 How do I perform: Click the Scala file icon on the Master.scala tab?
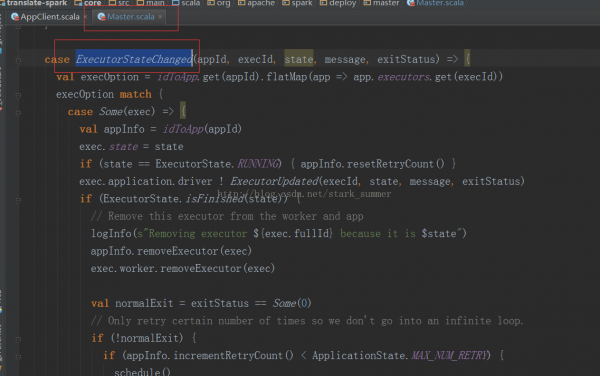click(101, 17)
